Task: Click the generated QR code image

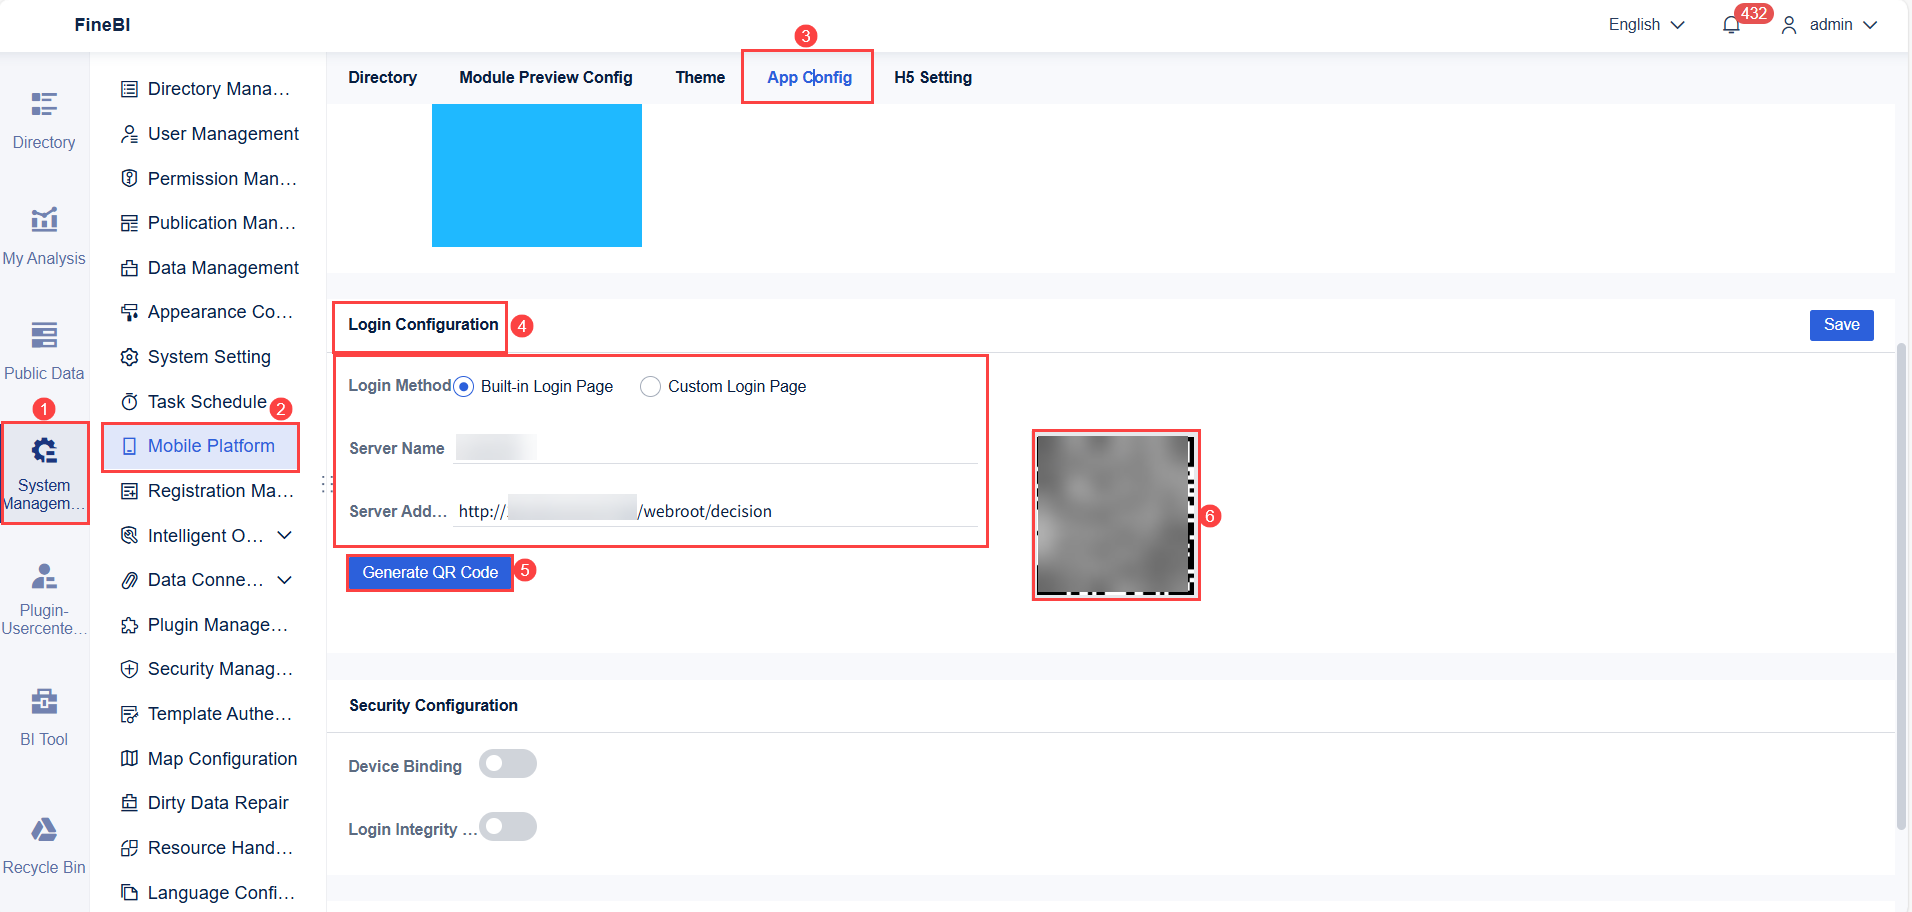Action: [x=1116, y=515]
